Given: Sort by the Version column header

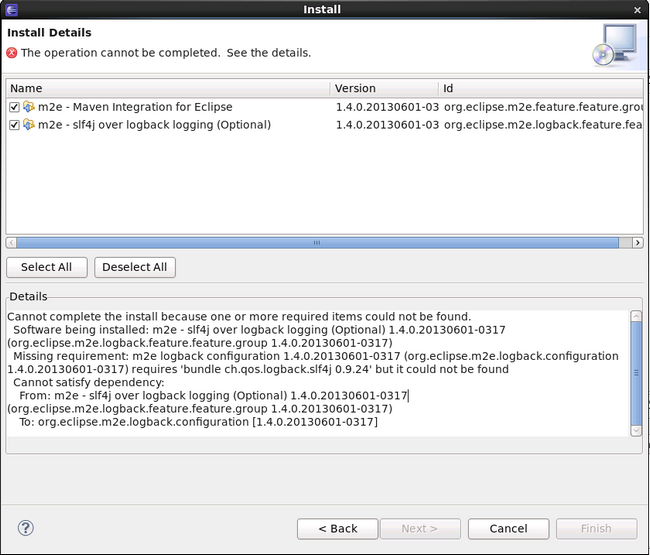Looking at the screenshot, I should click(384, 88).
